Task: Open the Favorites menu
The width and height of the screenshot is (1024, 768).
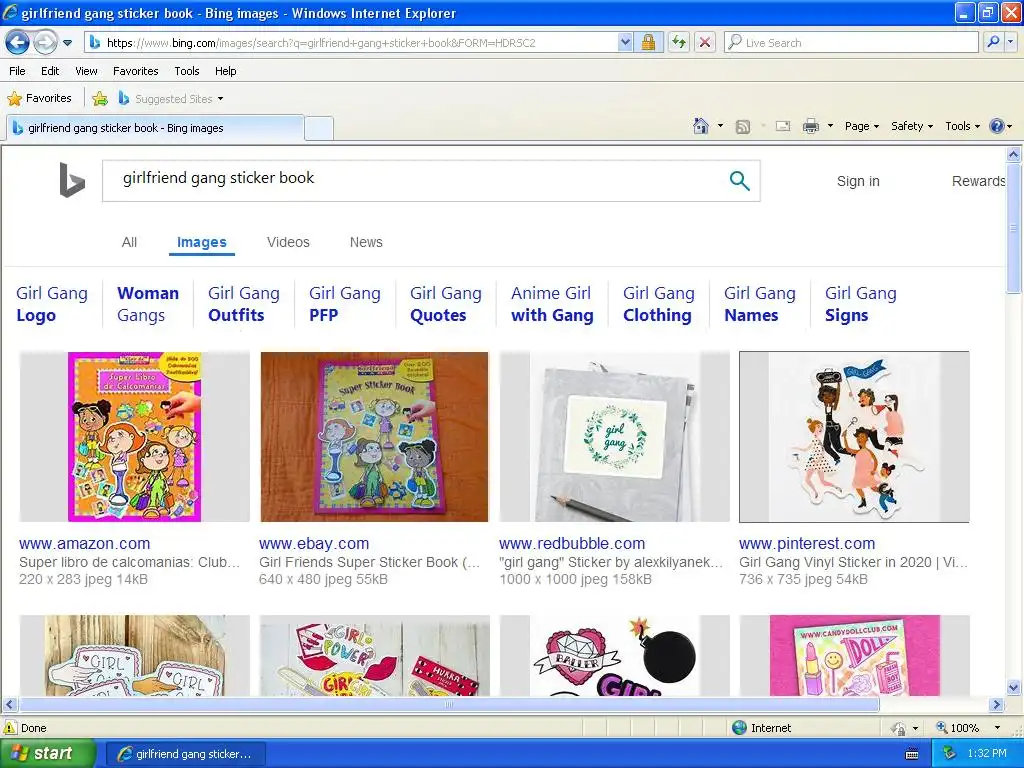Action: [x=135, y=71]
